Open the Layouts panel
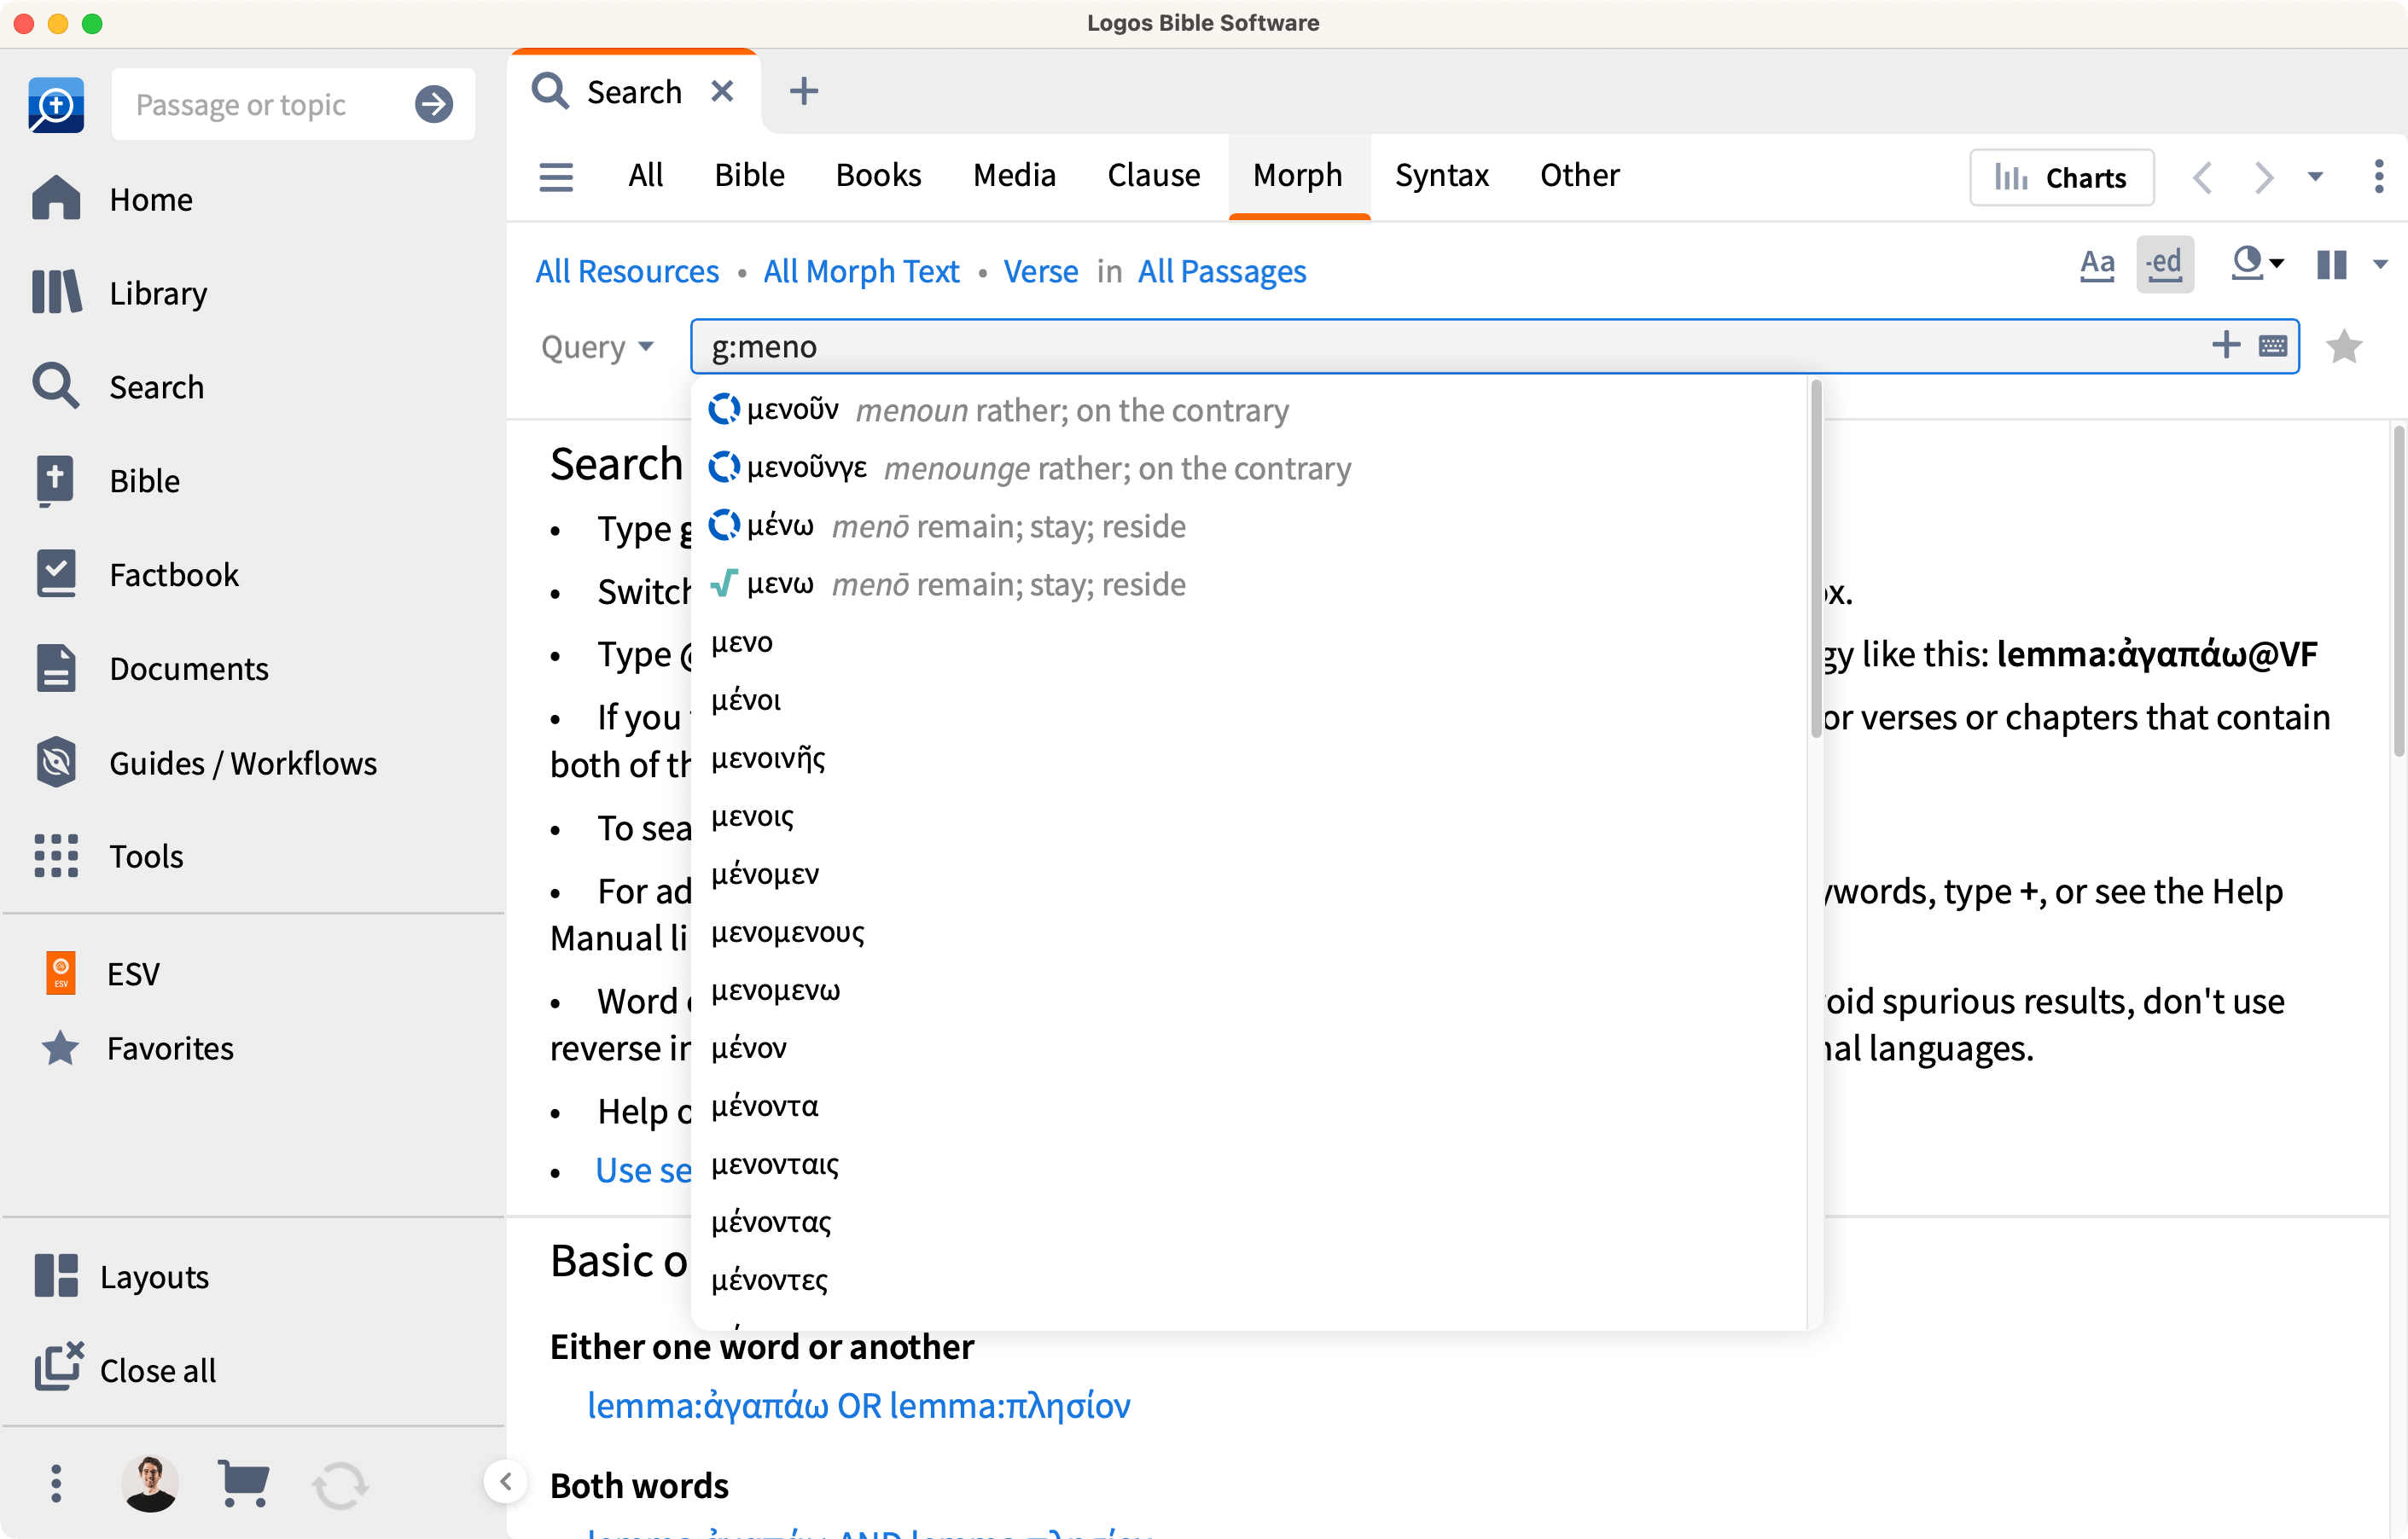This screenshot has width=2408, height=1539. (x=121, y=1277)
